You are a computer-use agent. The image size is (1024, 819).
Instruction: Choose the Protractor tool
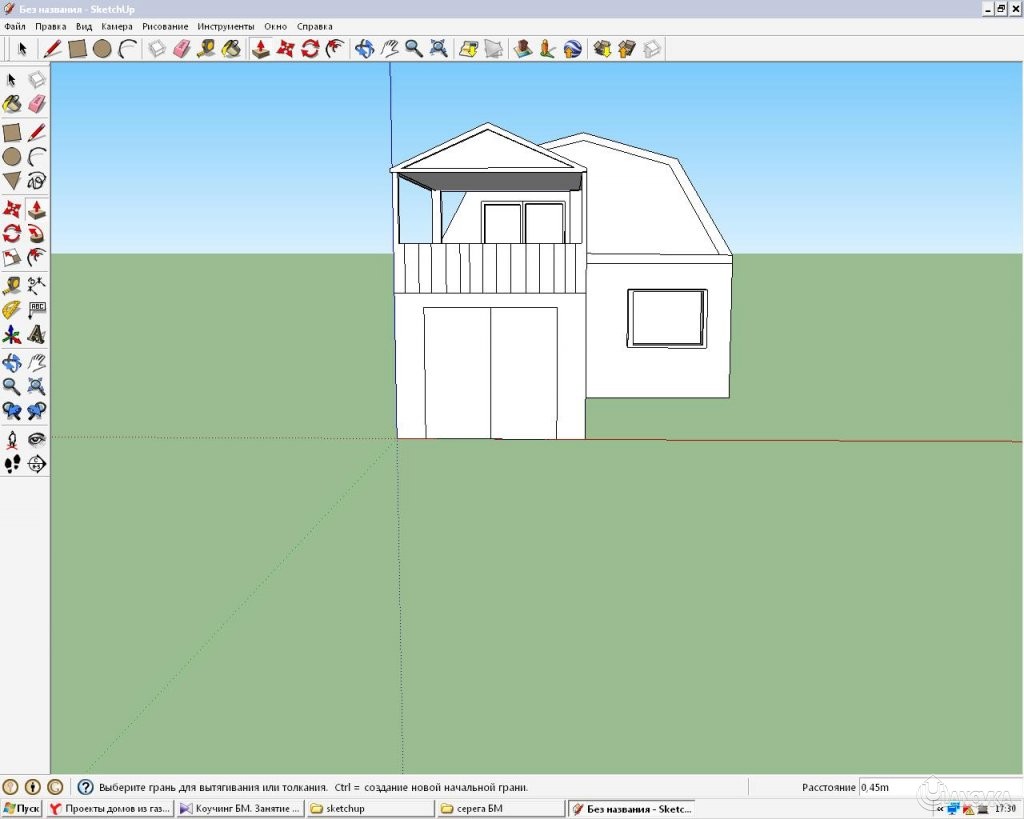12,309
